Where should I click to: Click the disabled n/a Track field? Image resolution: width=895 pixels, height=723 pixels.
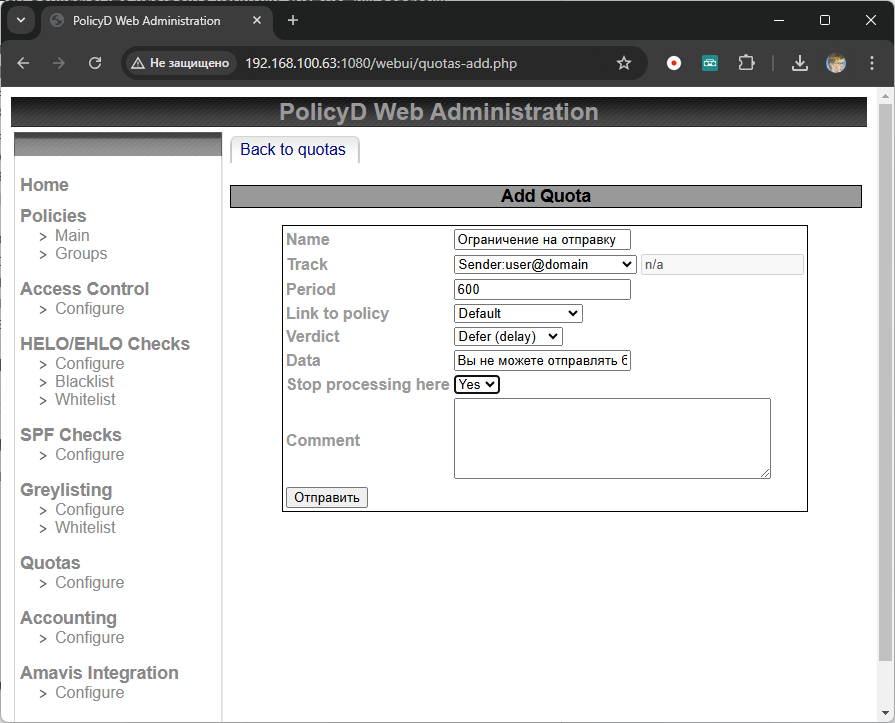pyautogui.click(x=722, y=265)
